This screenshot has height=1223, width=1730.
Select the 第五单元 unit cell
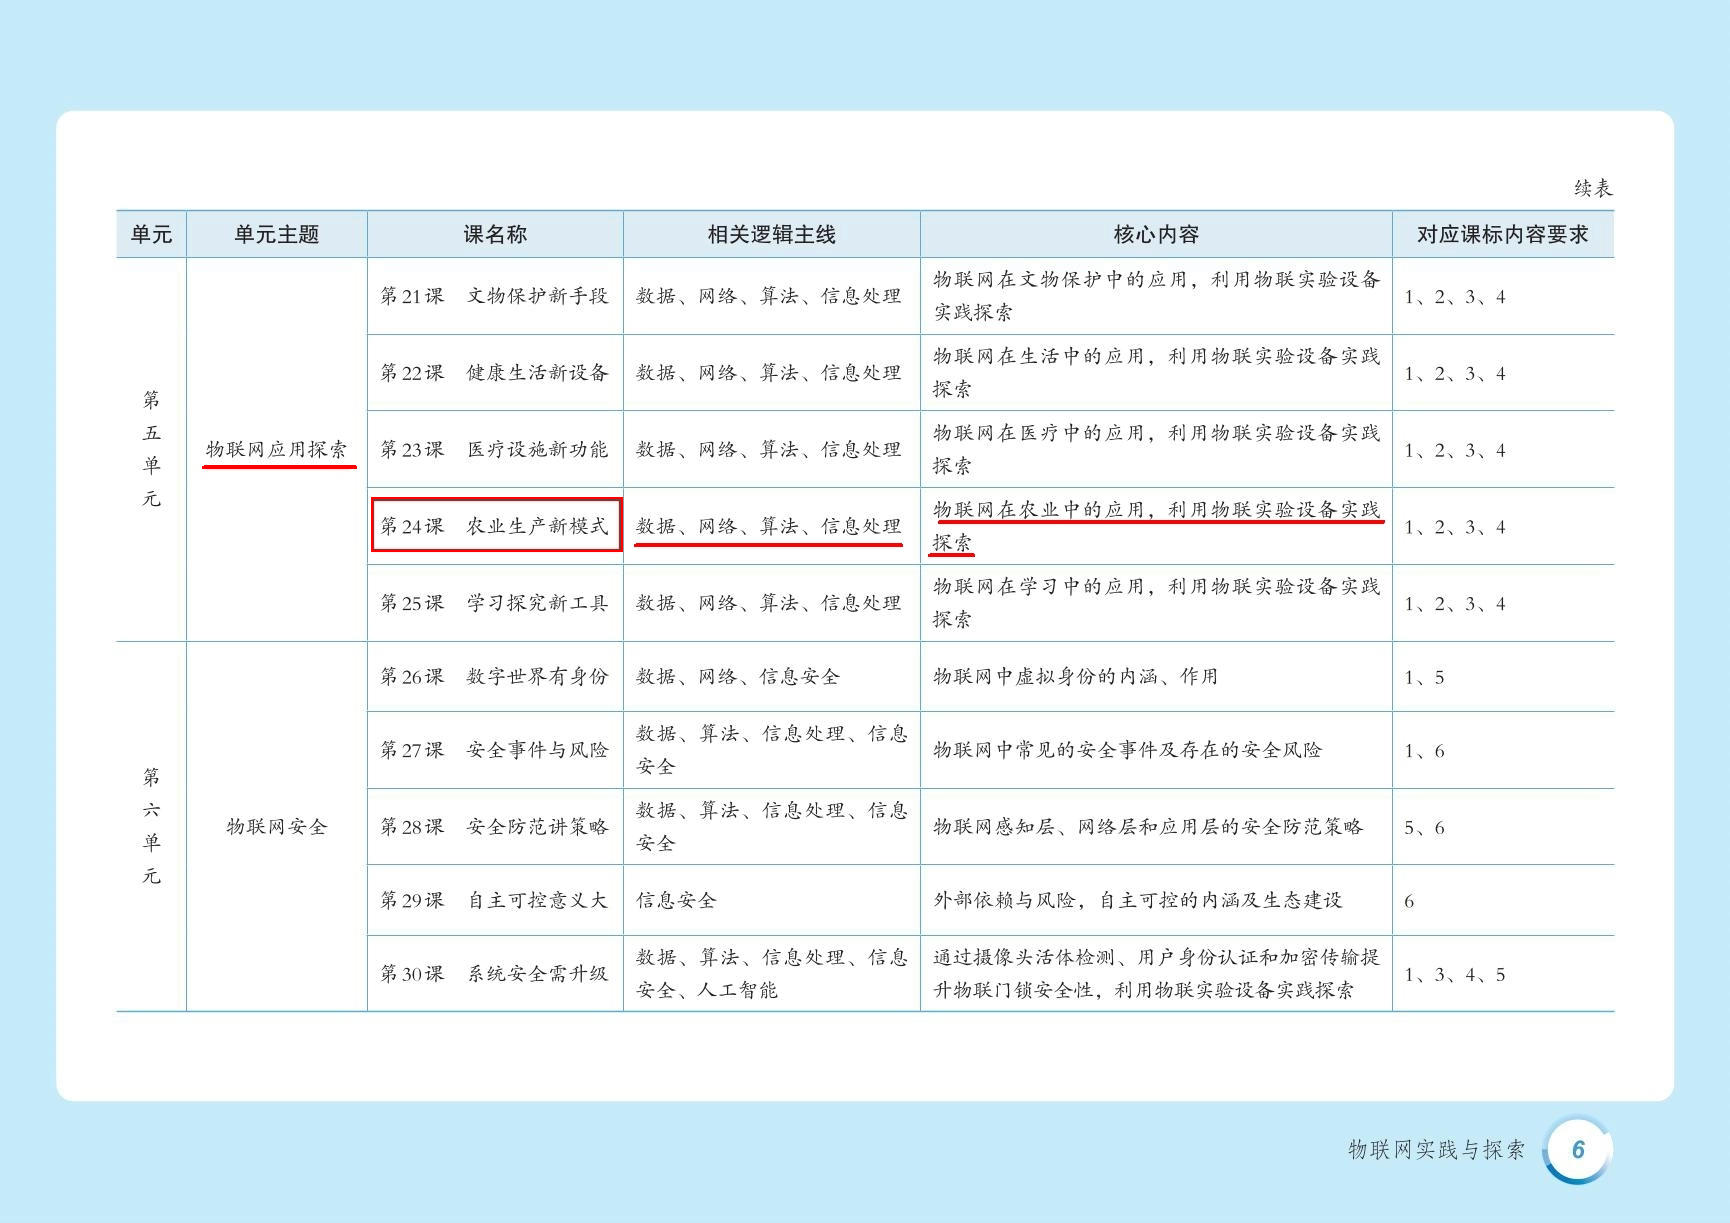[151, 449]
